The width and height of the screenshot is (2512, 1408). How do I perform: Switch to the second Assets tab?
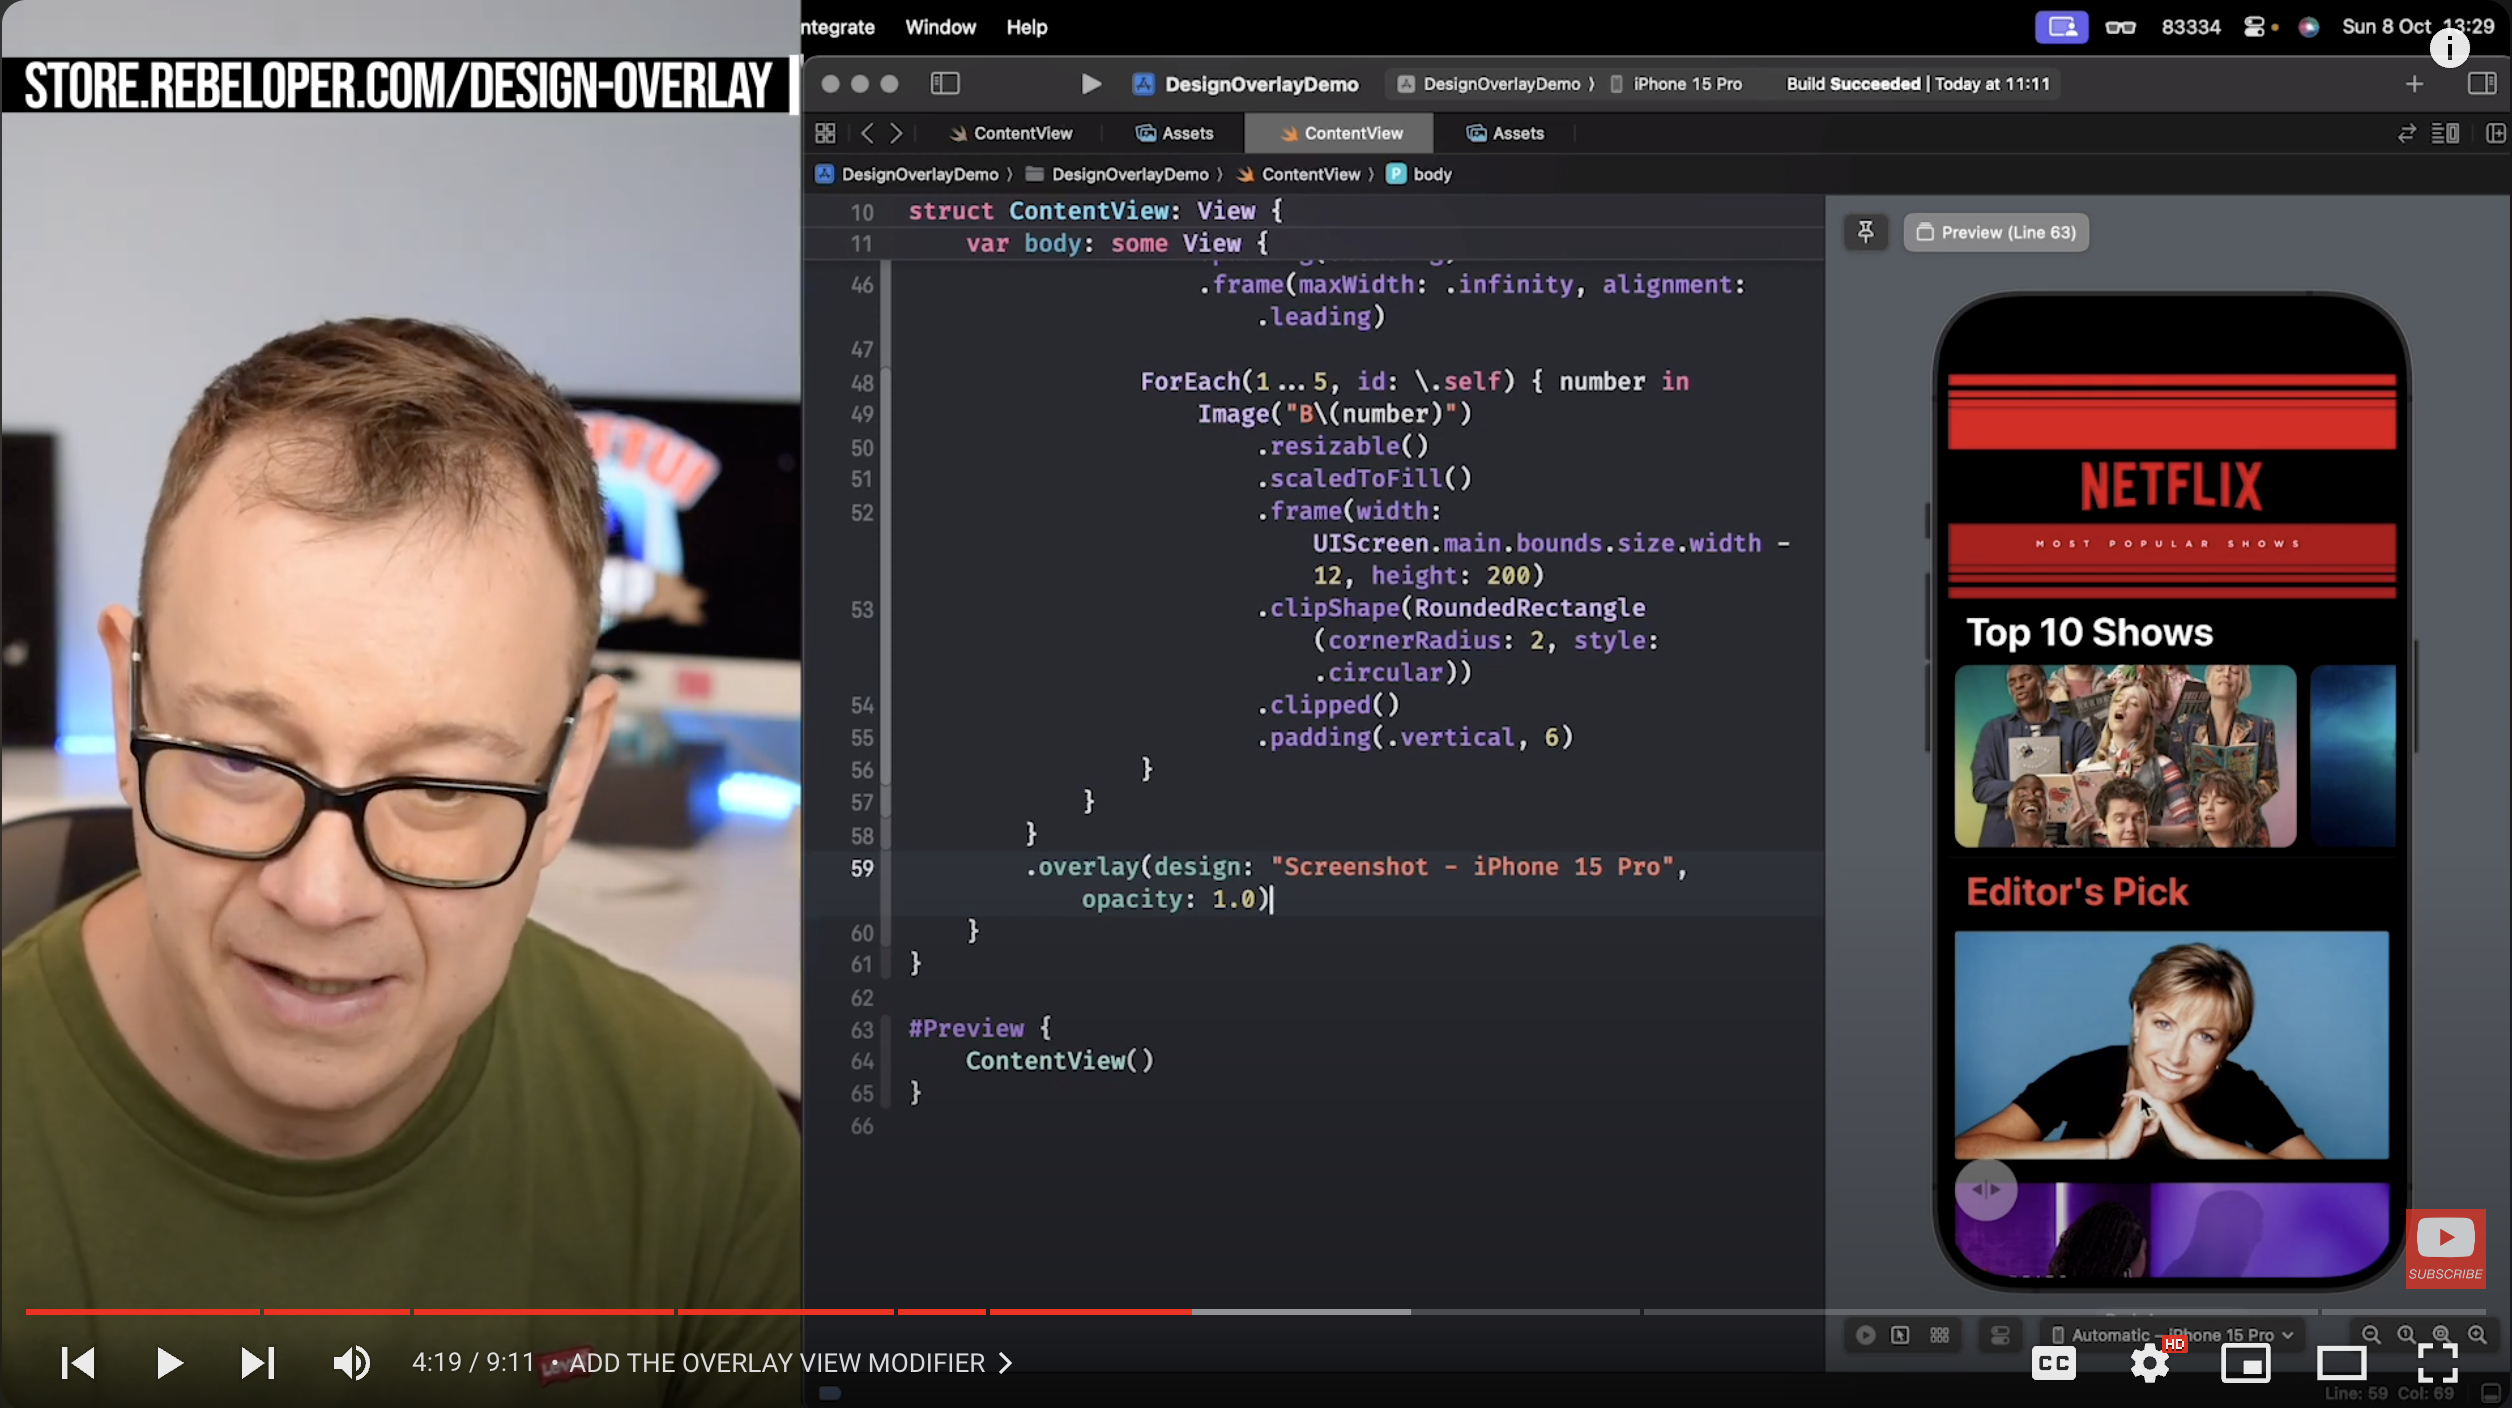click(x=1505, y=133)
